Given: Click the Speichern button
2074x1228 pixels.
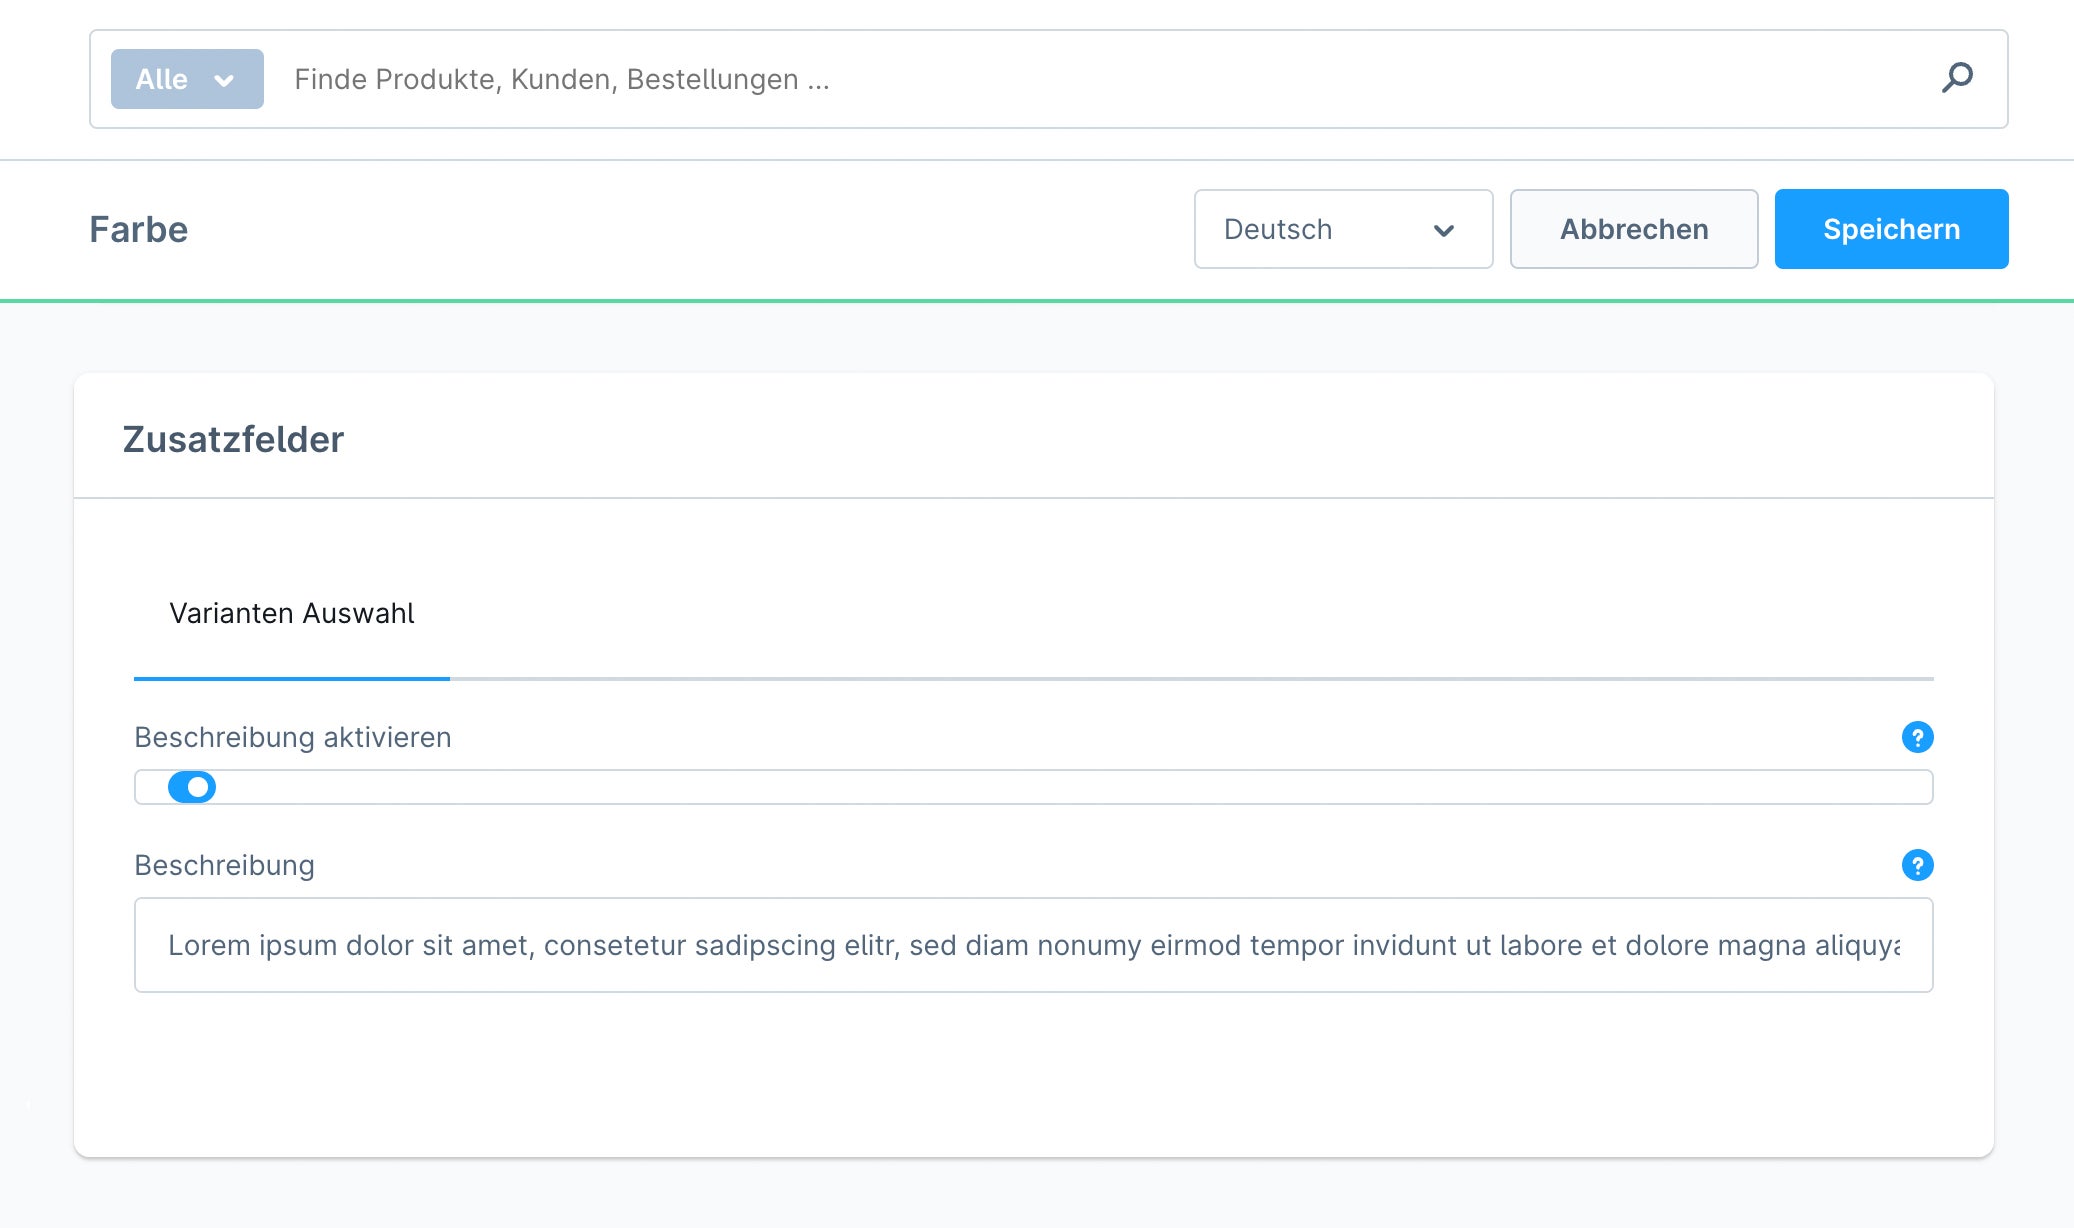Looking at the screenshot, I should 1891,229.
